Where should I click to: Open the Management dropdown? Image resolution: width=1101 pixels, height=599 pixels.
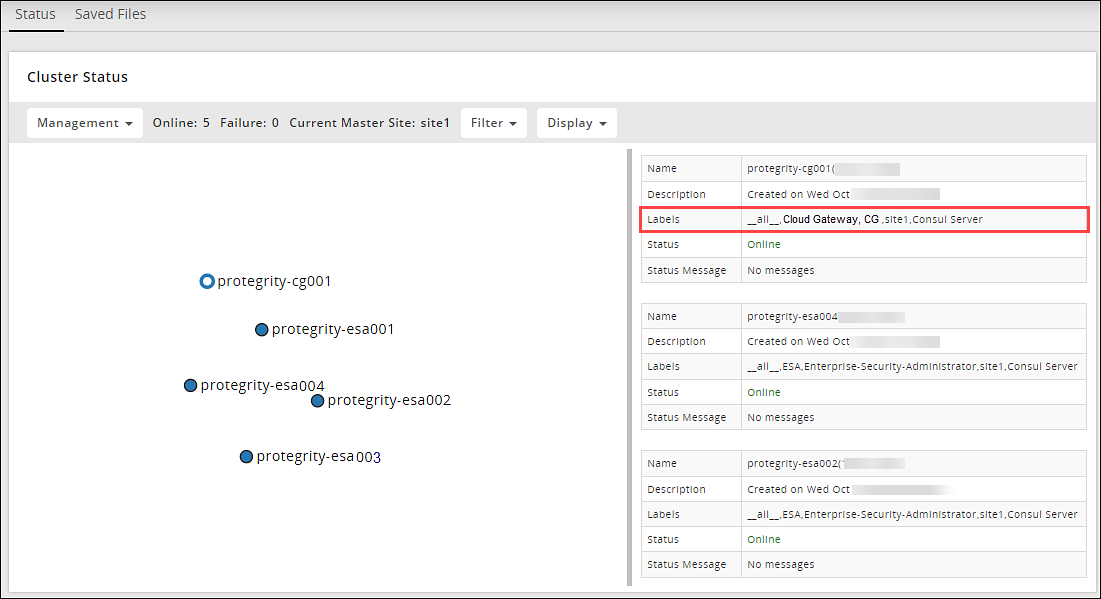[85, 123]
